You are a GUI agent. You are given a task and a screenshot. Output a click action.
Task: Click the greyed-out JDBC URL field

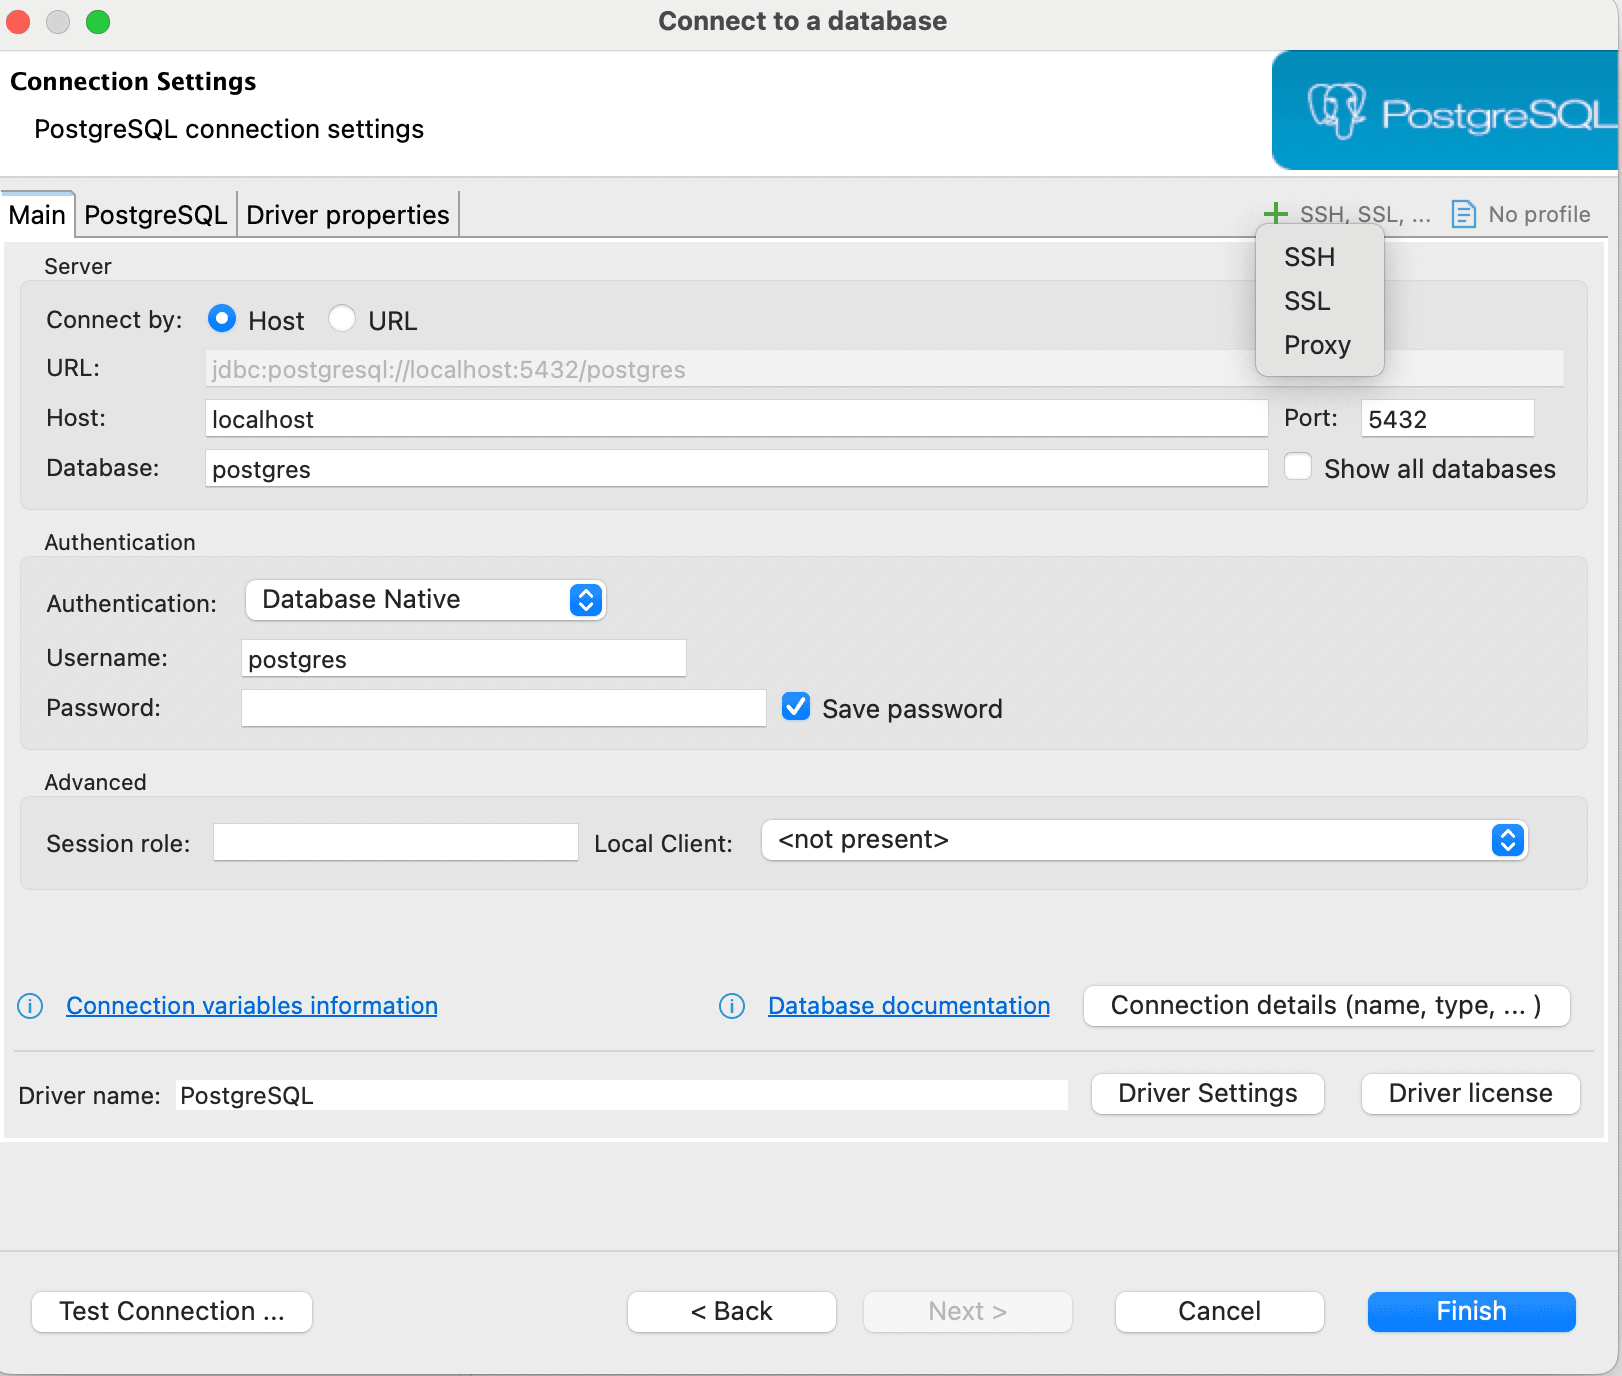pos(885,369)
